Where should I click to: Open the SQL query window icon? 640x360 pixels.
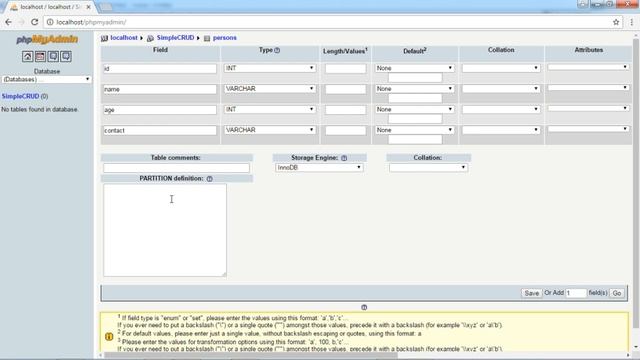(40, 56)
